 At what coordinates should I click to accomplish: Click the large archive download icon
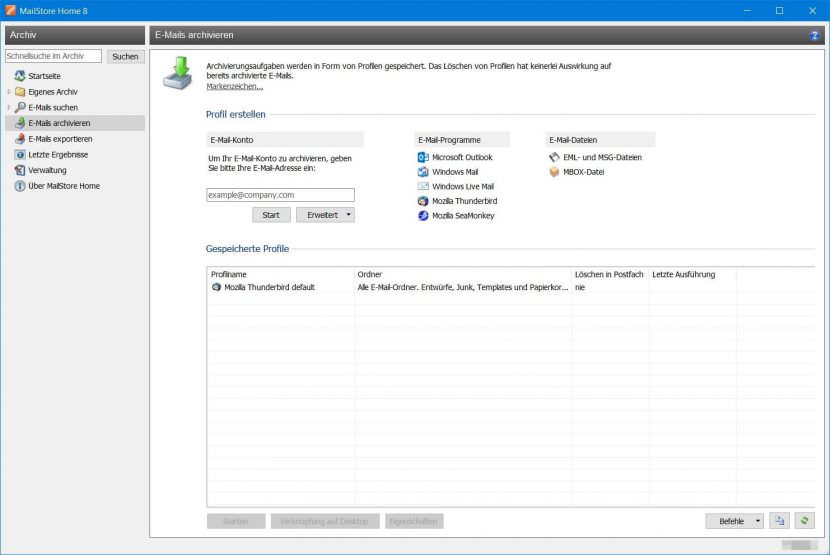[178, 73]
